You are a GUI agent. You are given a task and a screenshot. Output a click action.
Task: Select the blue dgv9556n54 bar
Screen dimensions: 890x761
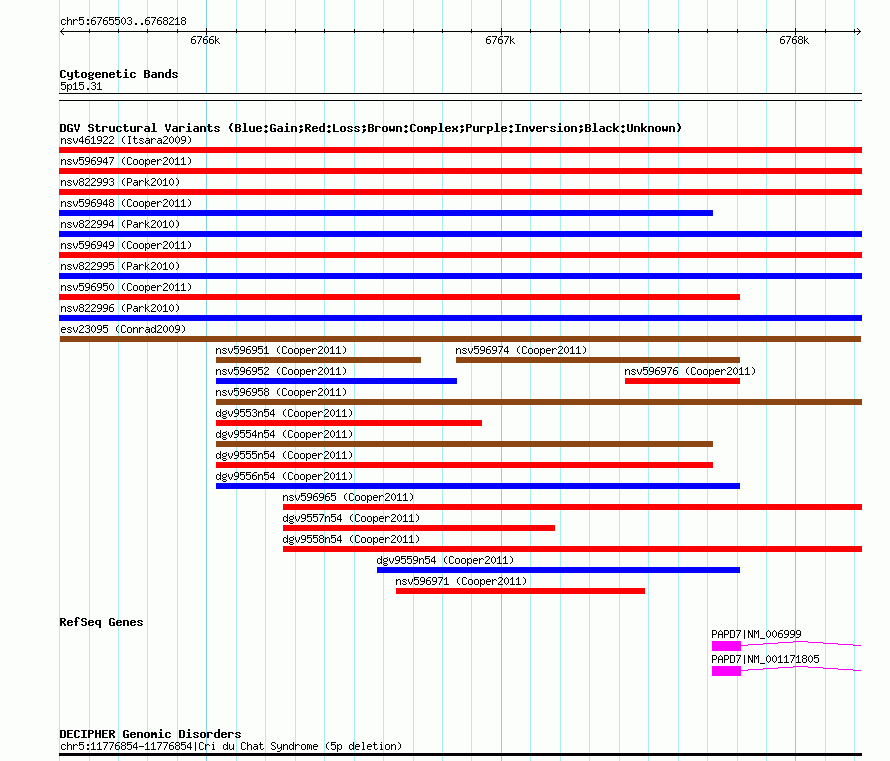pos(478,486)
